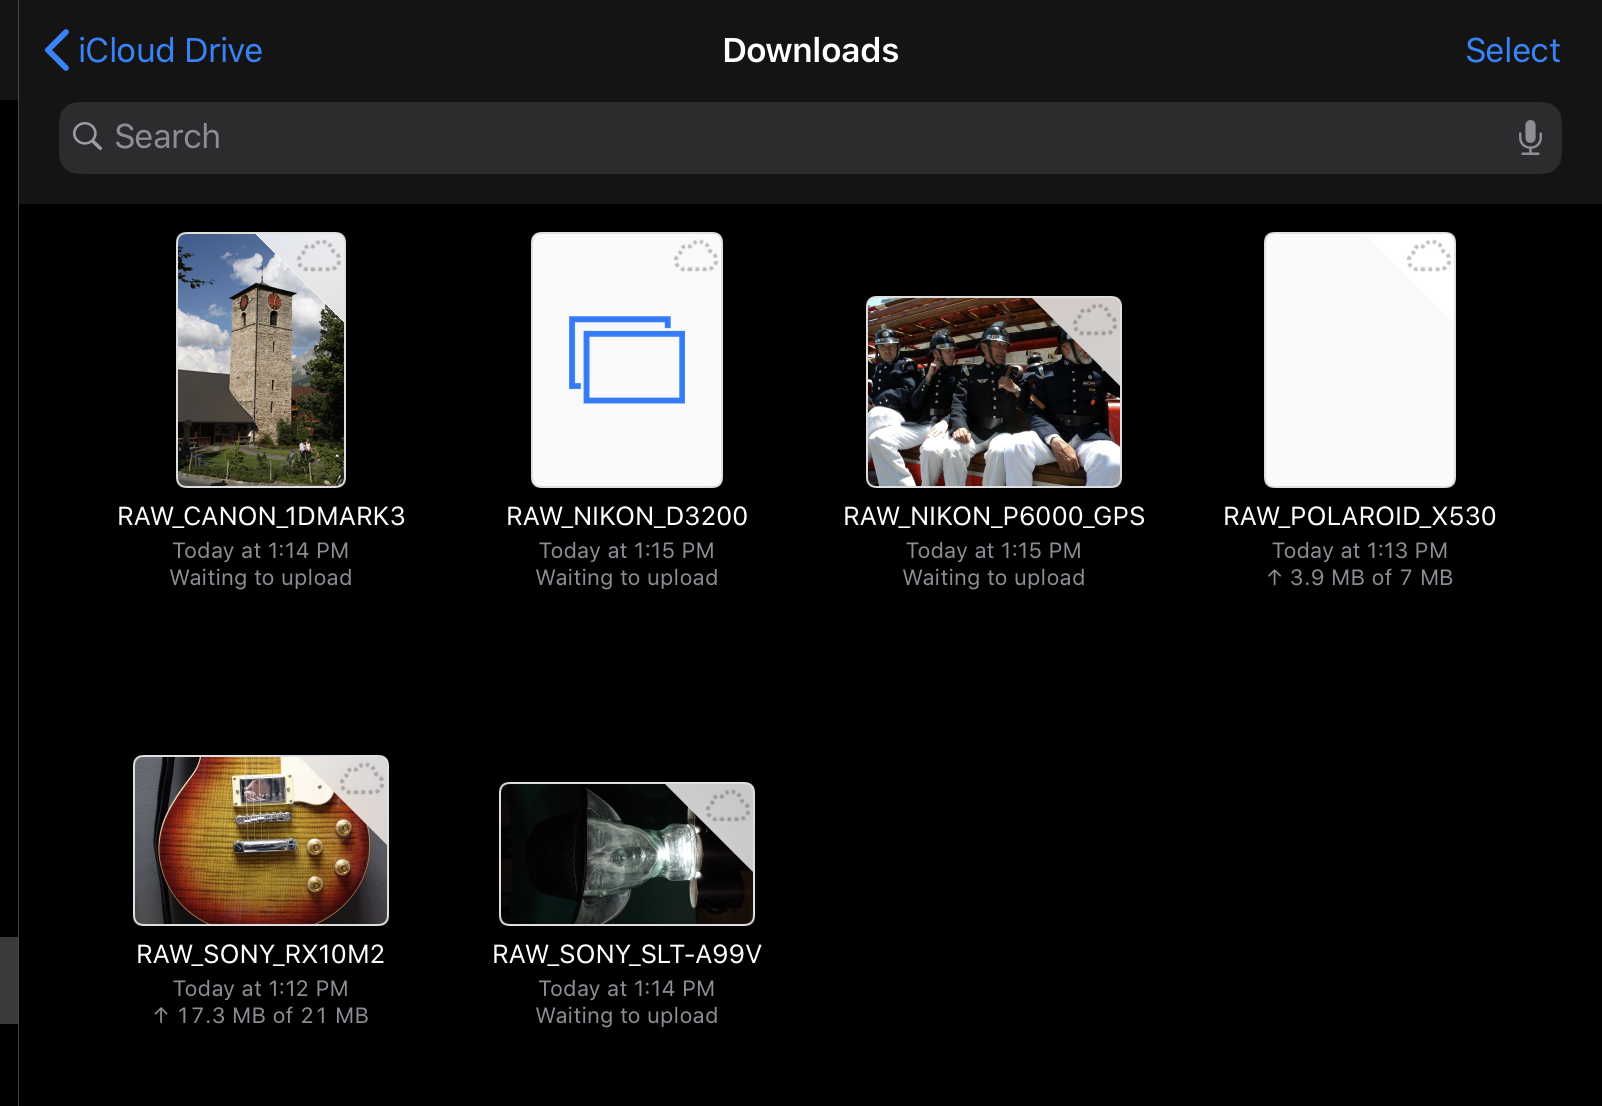The image size is (1602, 1106).
Task: Click 'Today at 1:13 PM' timestamp
Action: click(x=1360, y=551)
